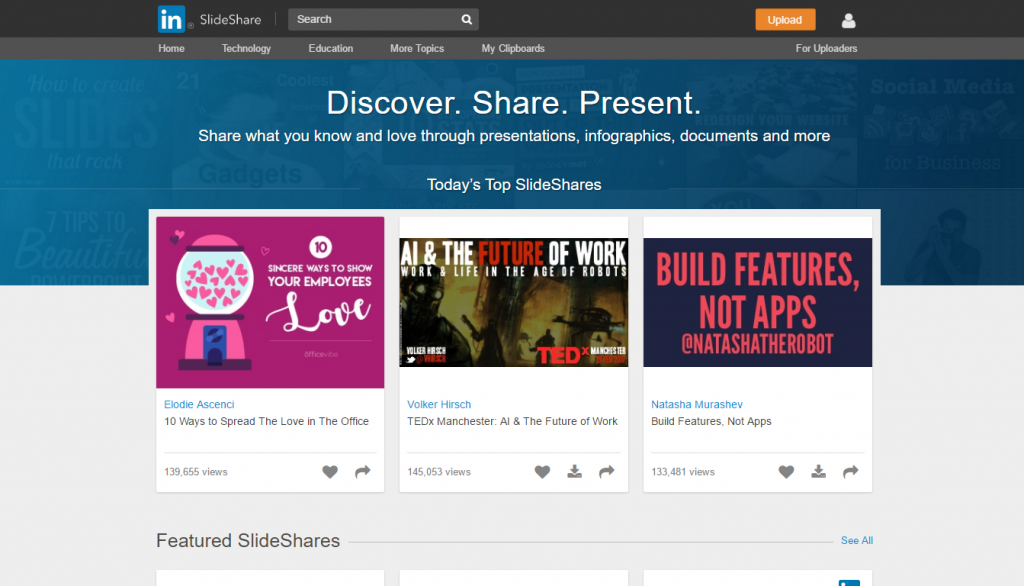The image size is (1024, 586).
Task: Click the '133,481 views' text
Action: tap(683, 472)
